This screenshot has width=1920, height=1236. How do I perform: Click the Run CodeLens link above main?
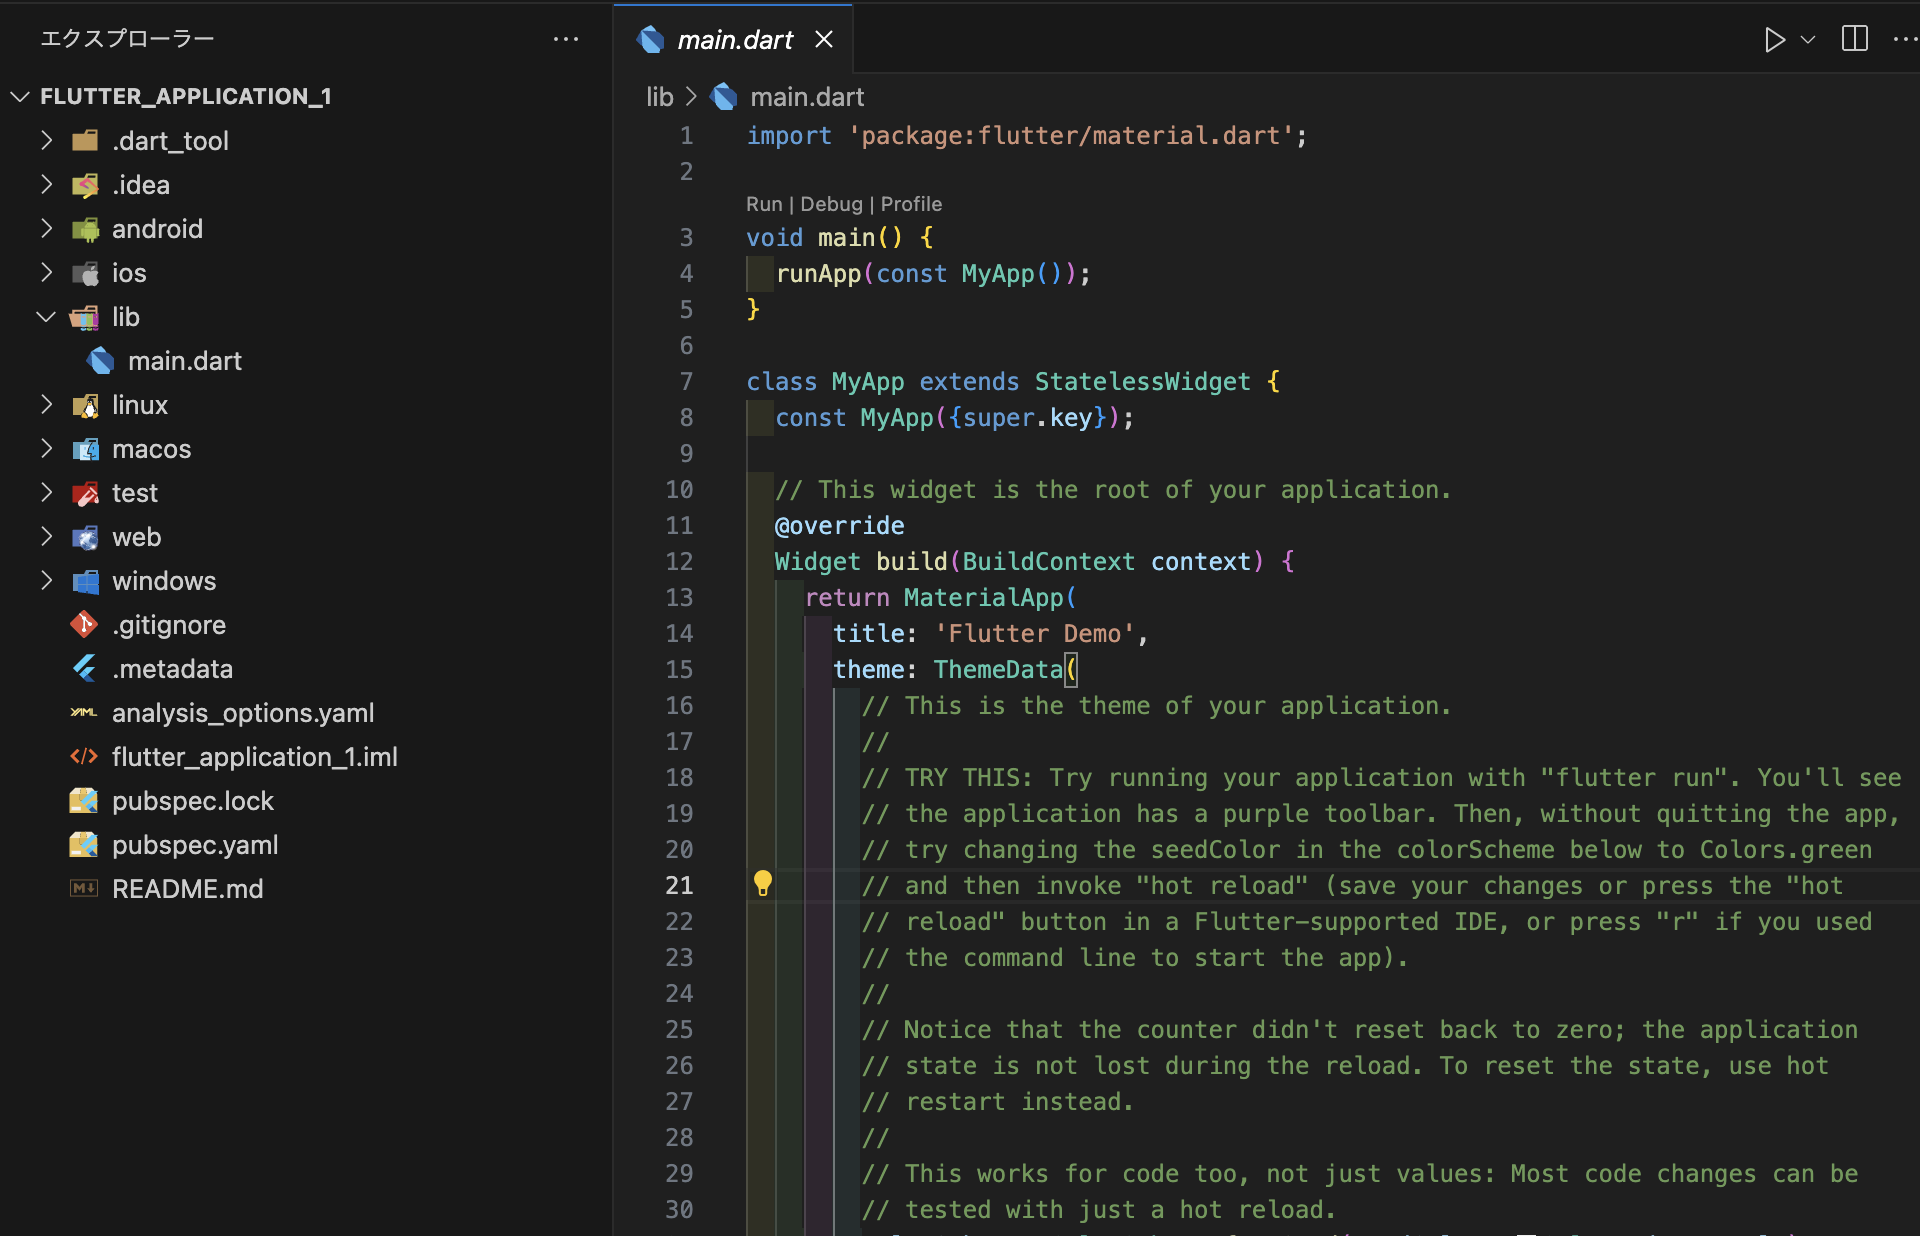click(764, 204)
